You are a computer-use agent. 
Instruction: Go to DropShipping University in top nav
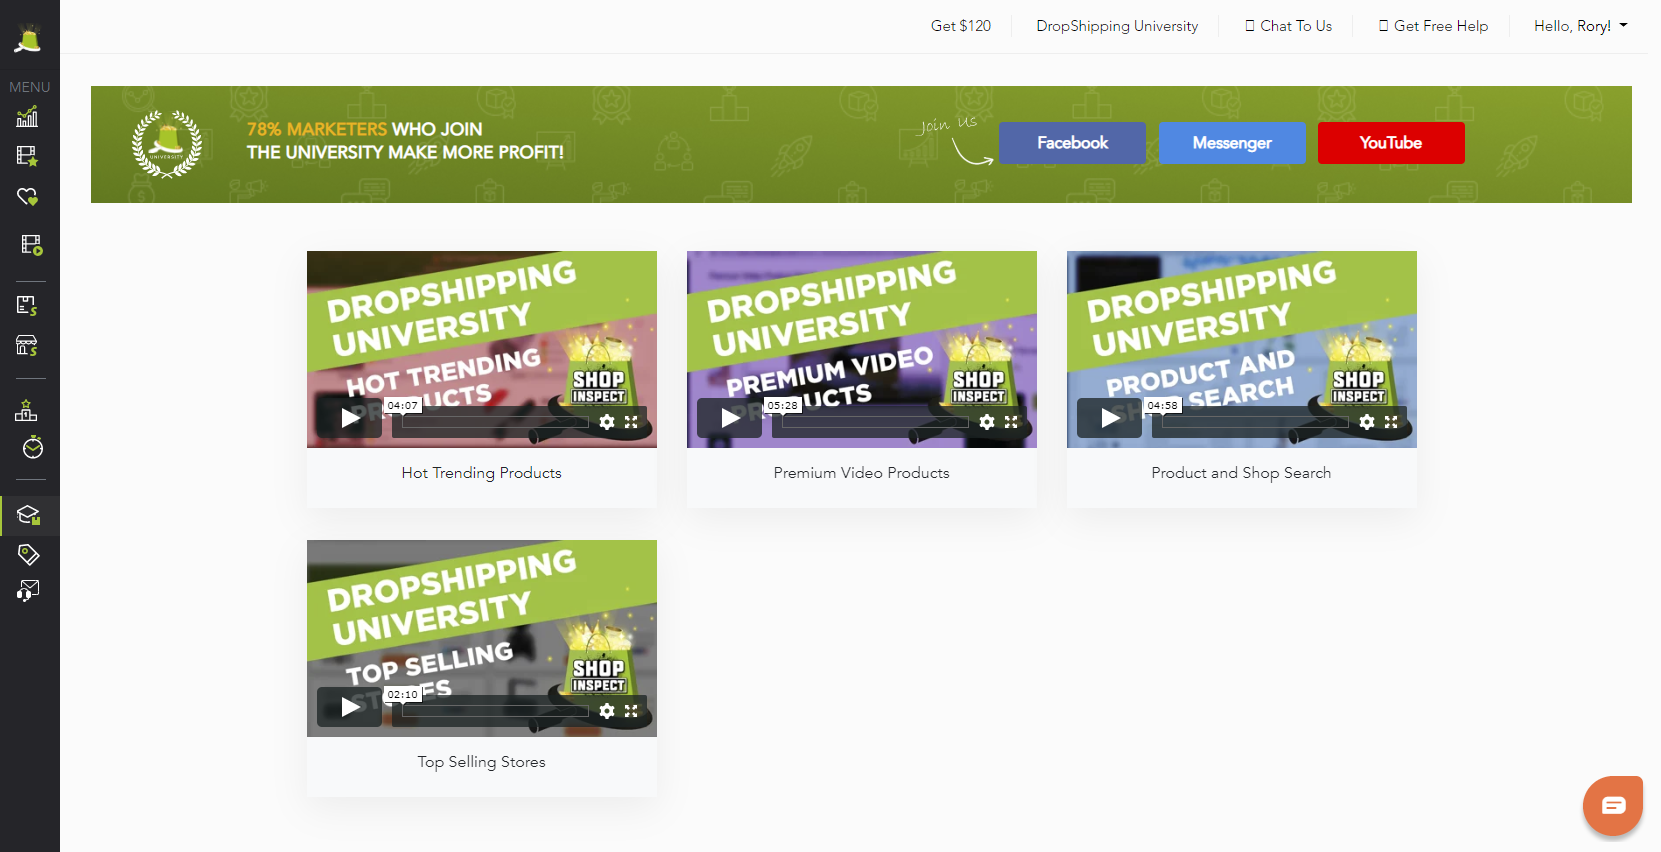1117,26
